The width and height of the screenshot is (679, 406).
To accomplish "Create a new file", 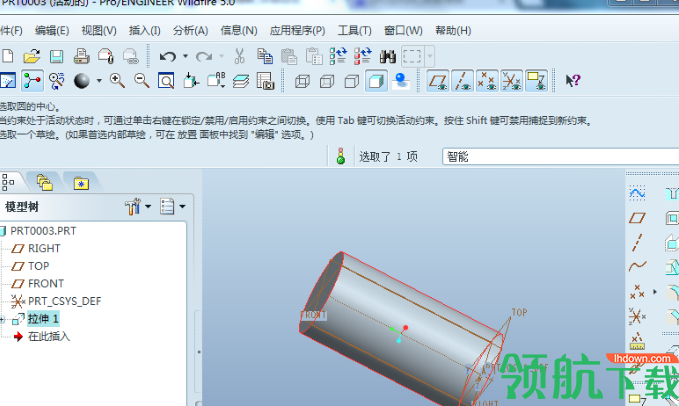I will pos(7,56).
